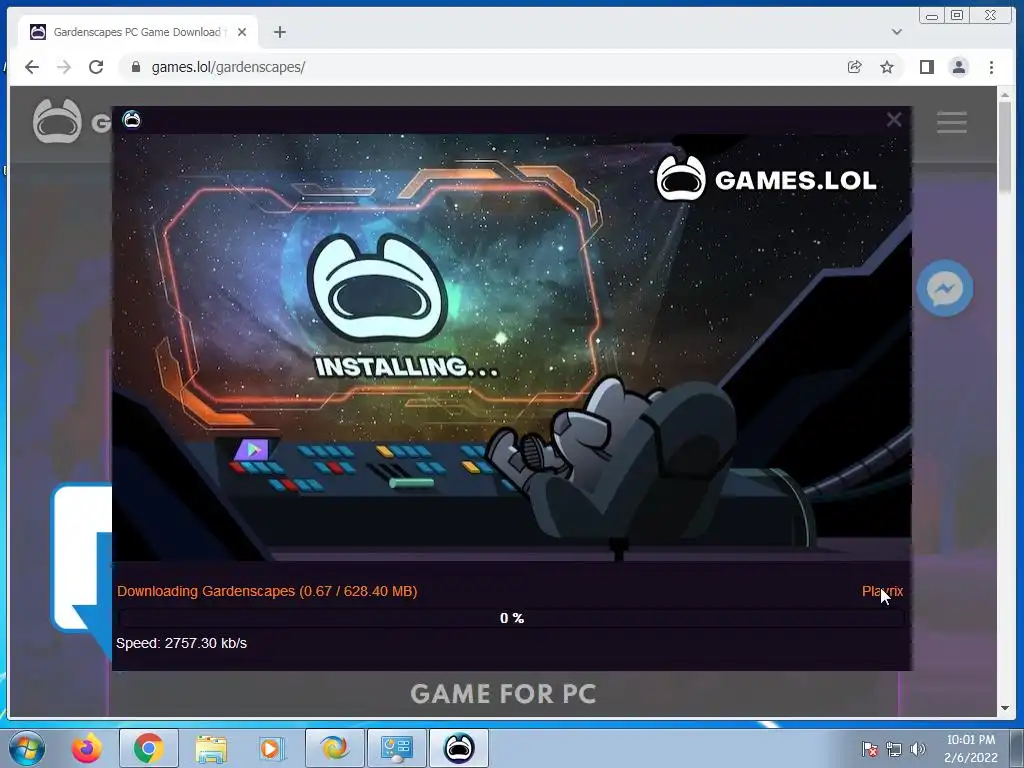Screen dimensions: 1024x768
Task: Switch to the Games.lol installer on the taskbar
Action: pyautogui.click(x=458, y=748)
